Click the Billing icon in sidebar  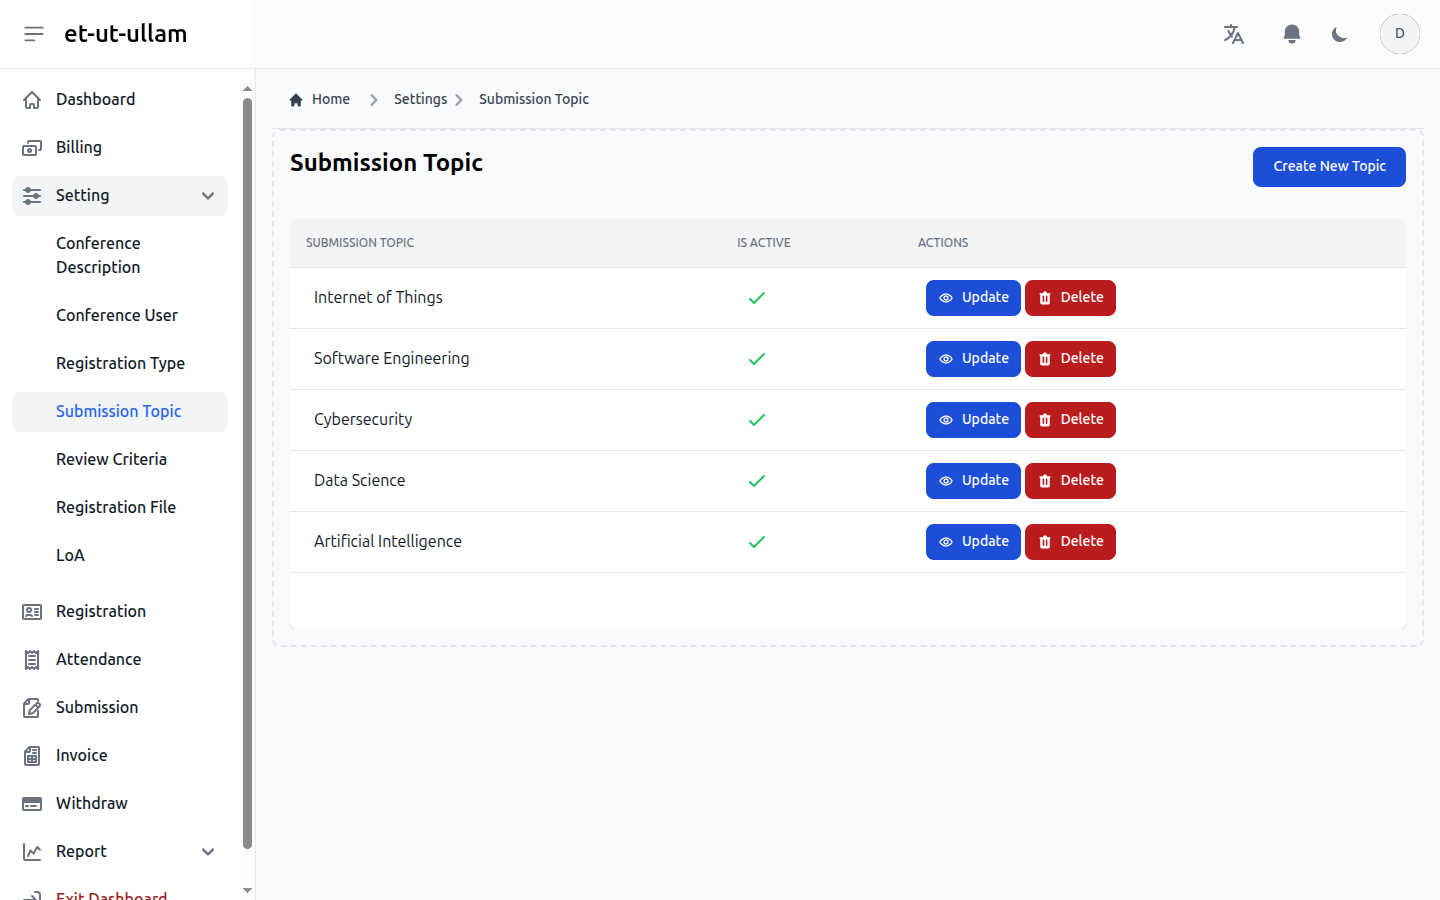point(32,148)
